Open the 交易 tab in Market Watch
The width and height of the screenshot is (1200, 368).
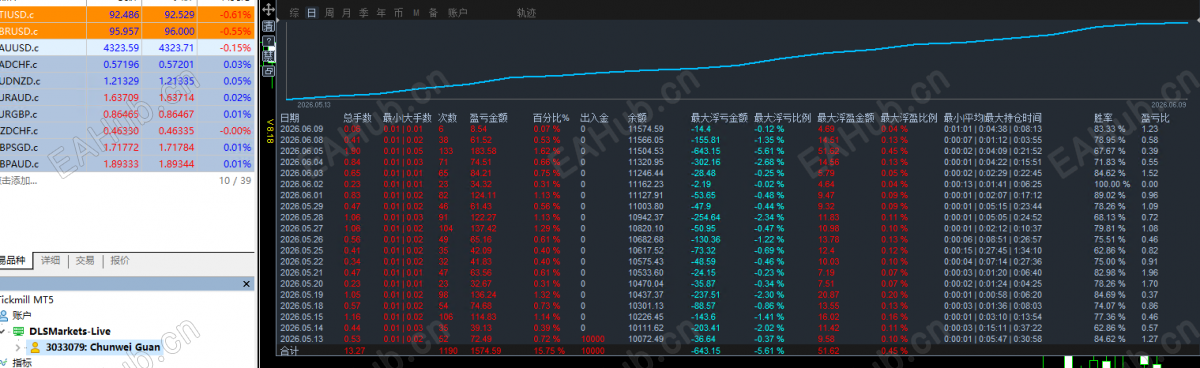pos(85,261)
